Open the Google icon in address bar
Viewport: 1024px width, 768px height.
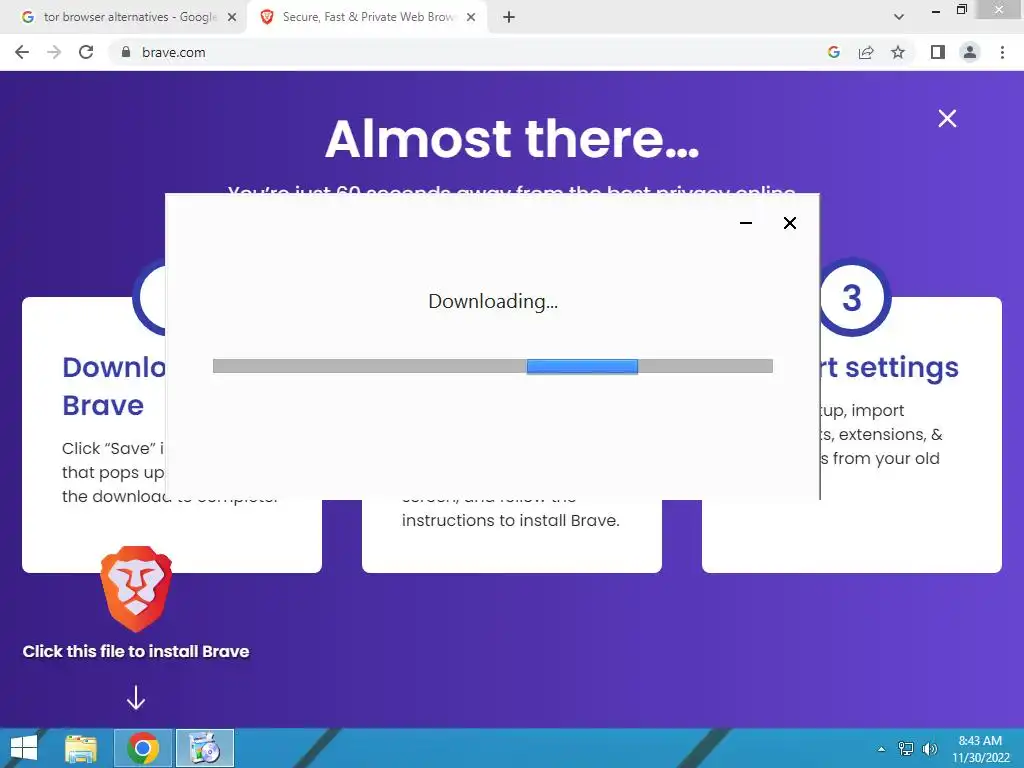click(x=833, y=52)
